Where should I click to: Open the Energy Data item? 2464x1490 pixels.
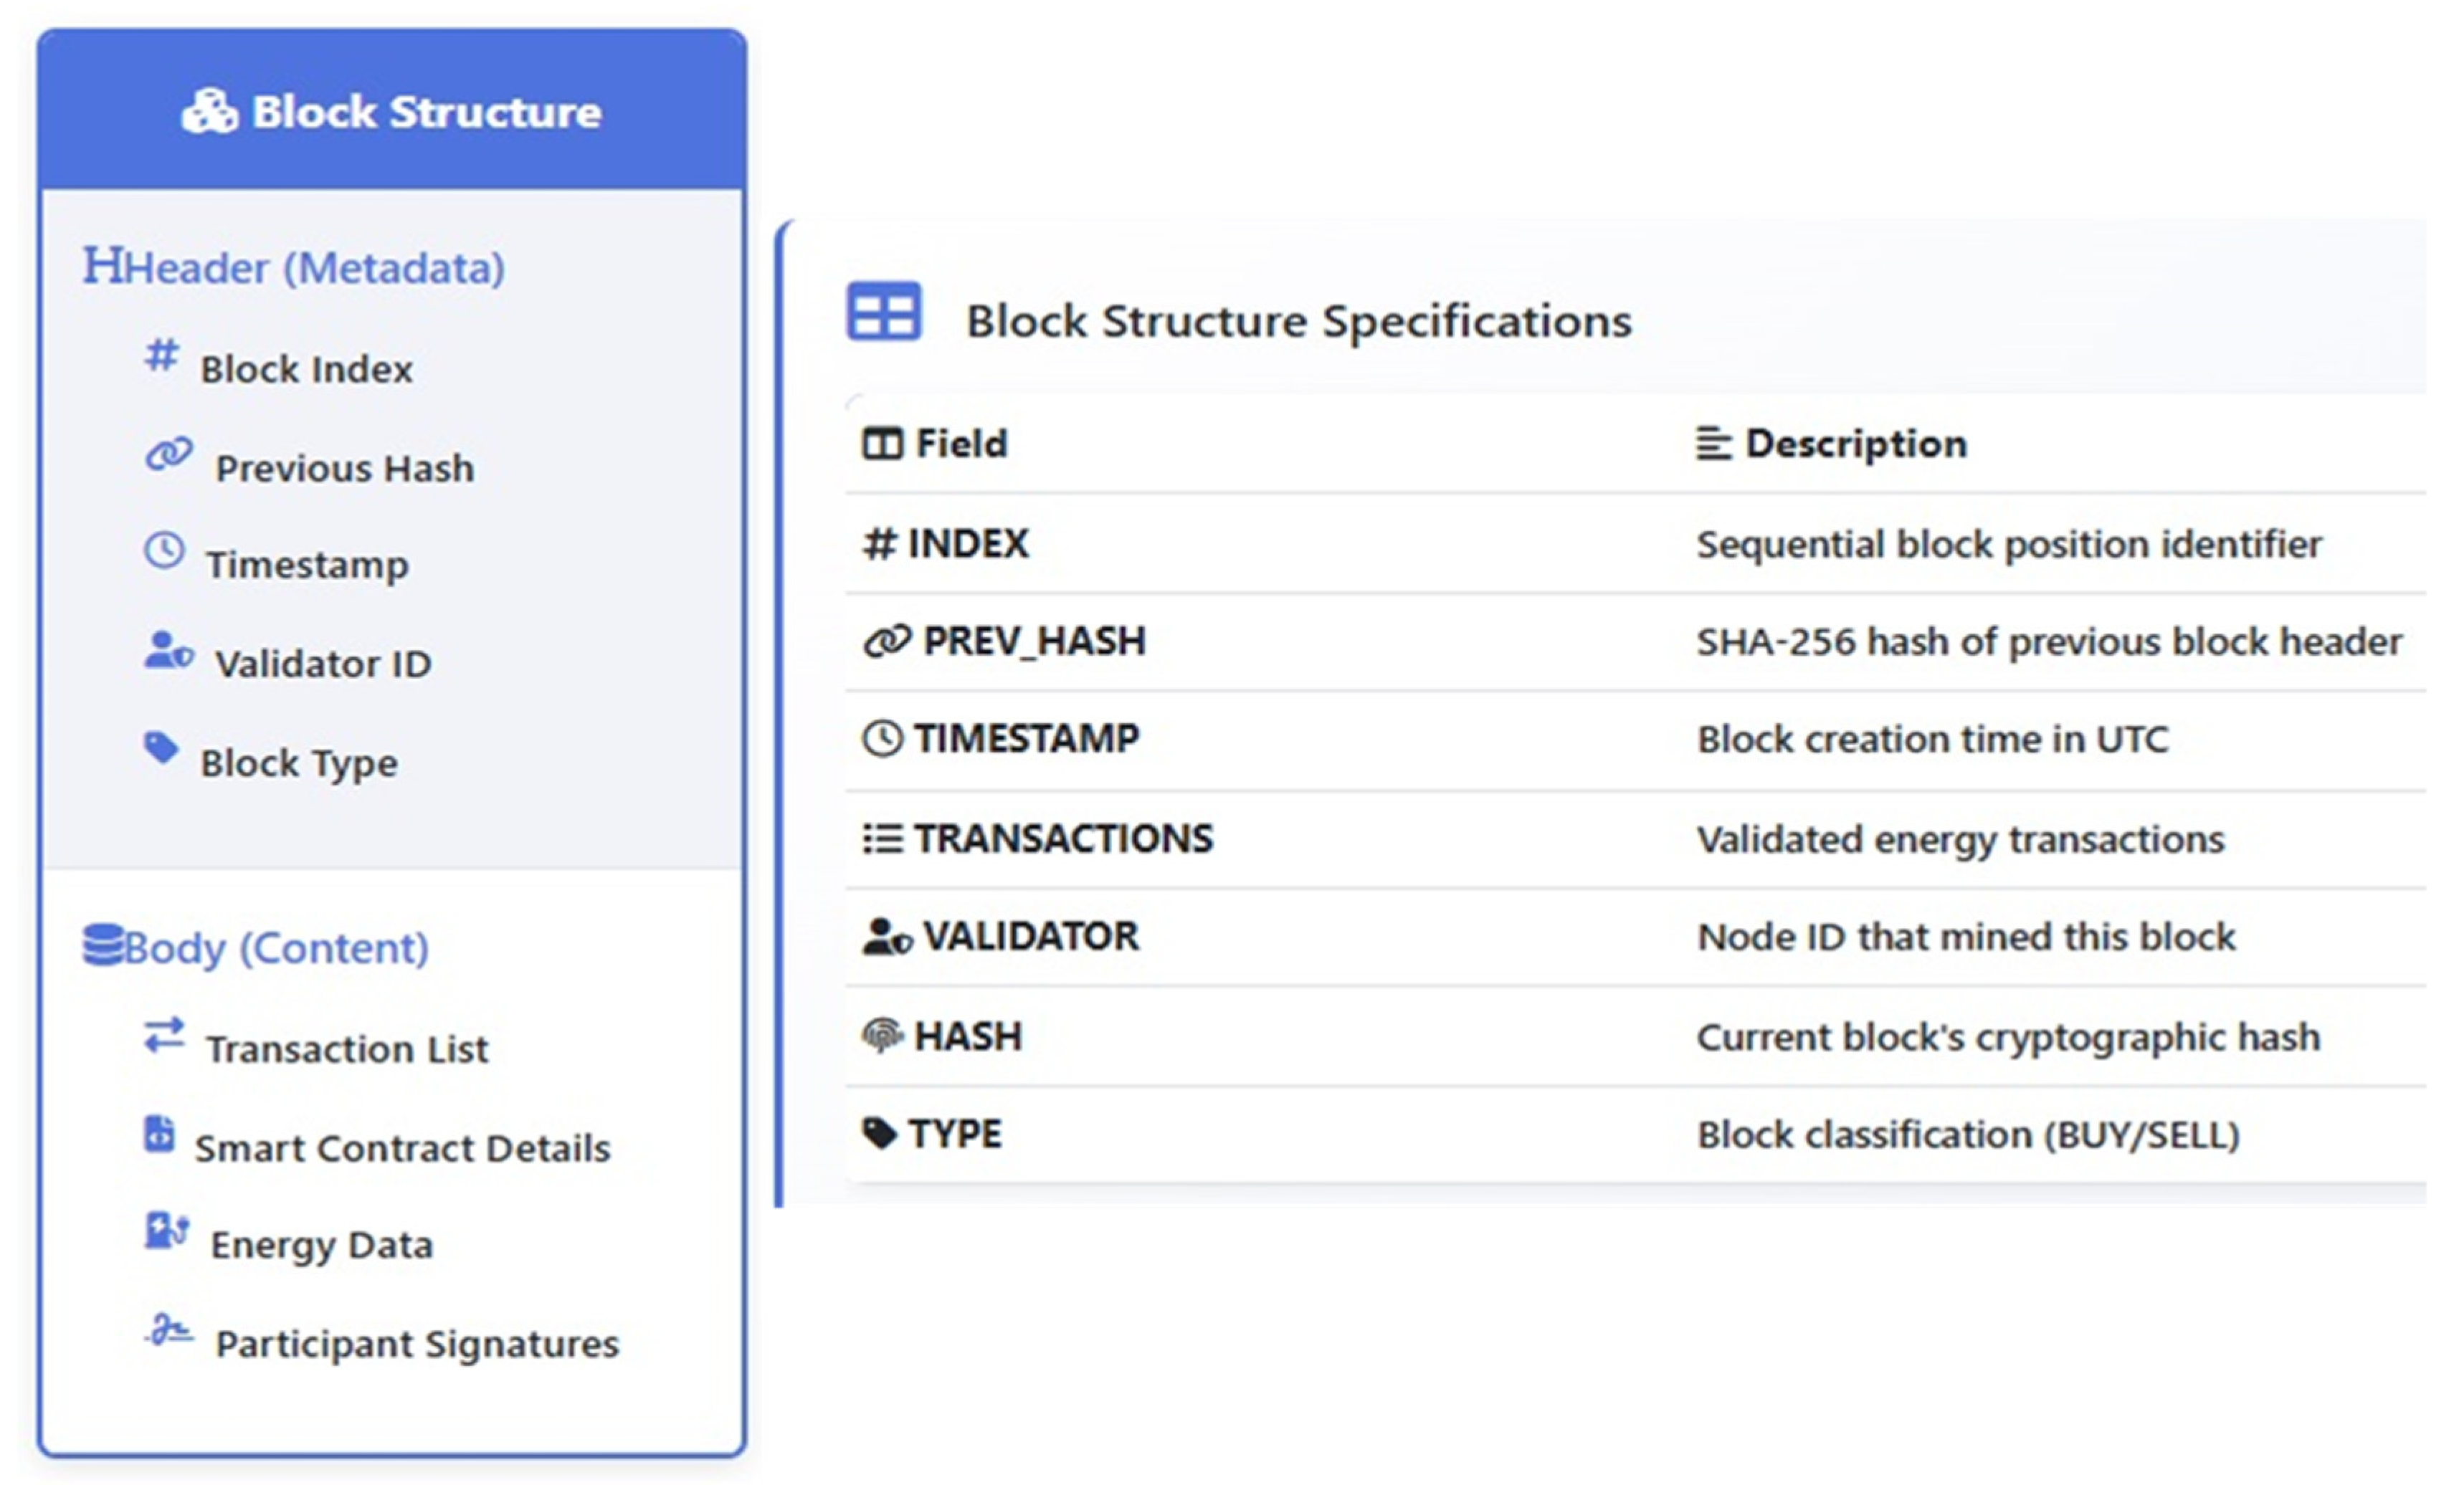(321, 1245)
